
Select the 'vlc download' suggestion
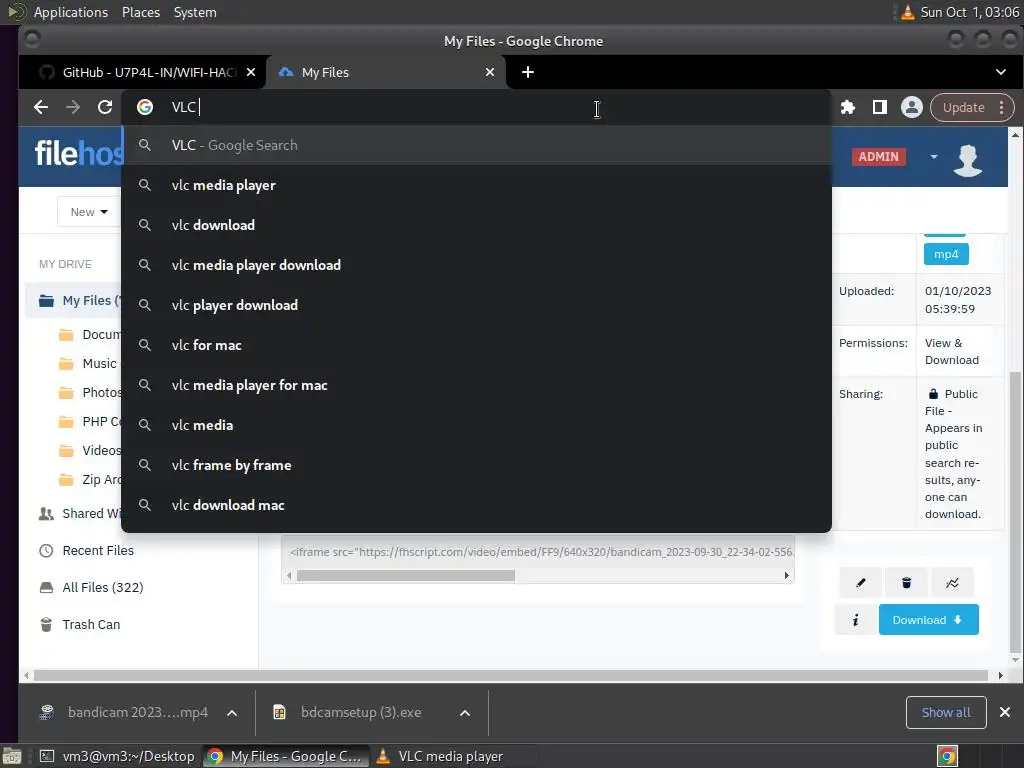tap(477, 225)
